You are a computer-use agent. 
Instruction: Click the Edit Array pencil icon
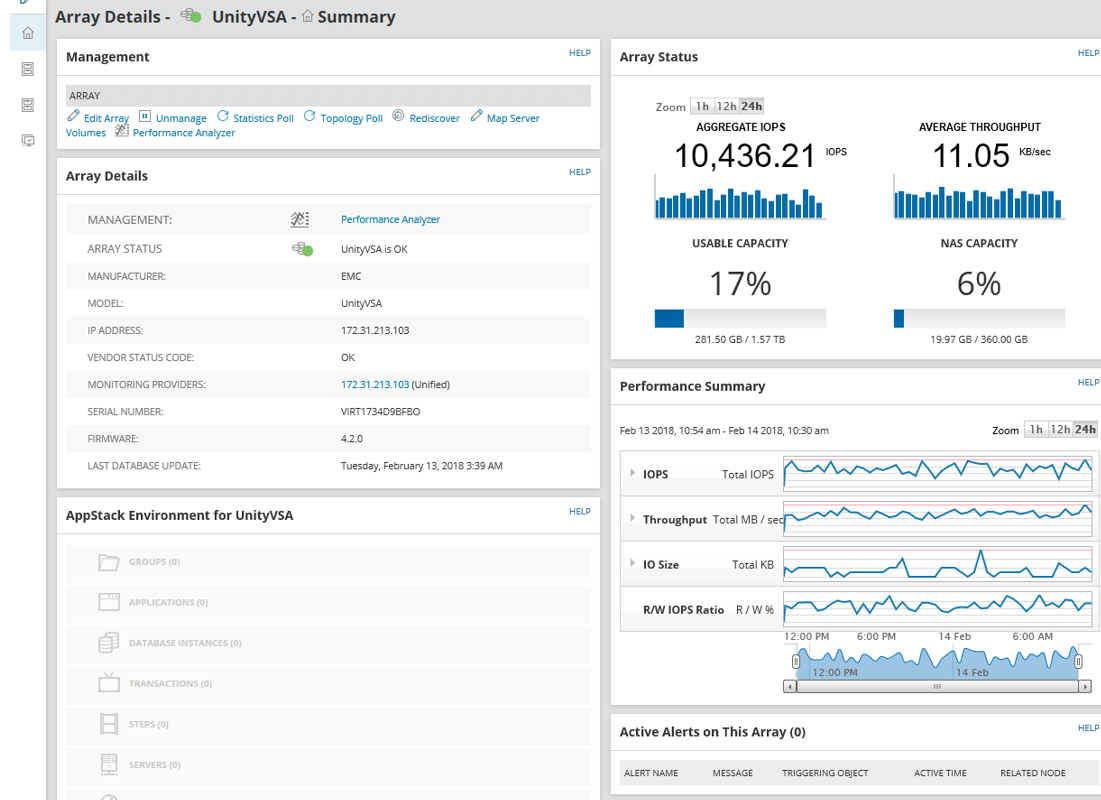pyautogui.click(x=74, y=117)
